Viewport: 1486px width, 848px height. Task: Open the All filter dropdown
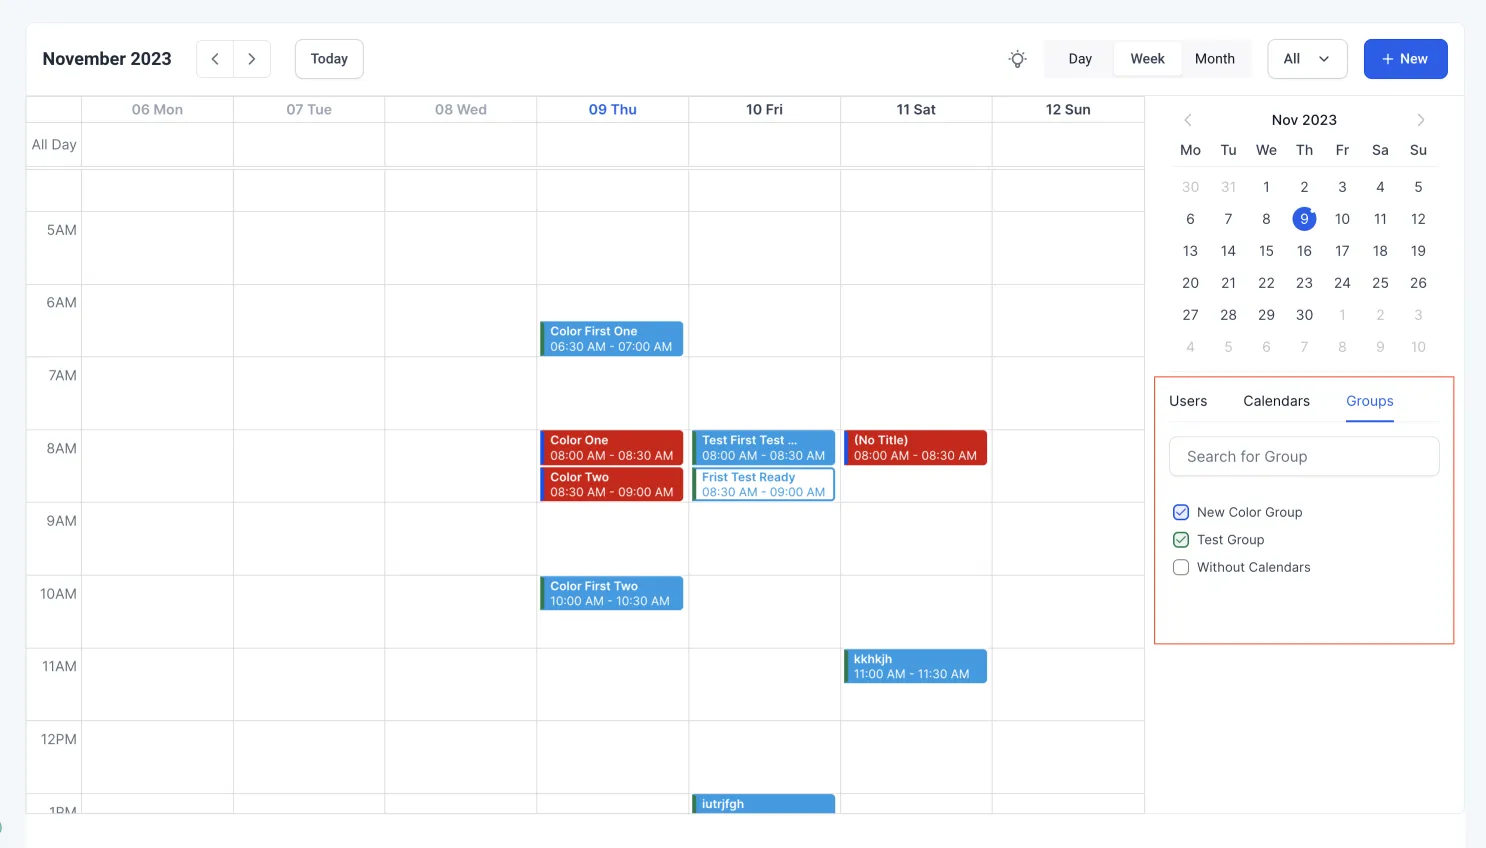(1307, 59)
